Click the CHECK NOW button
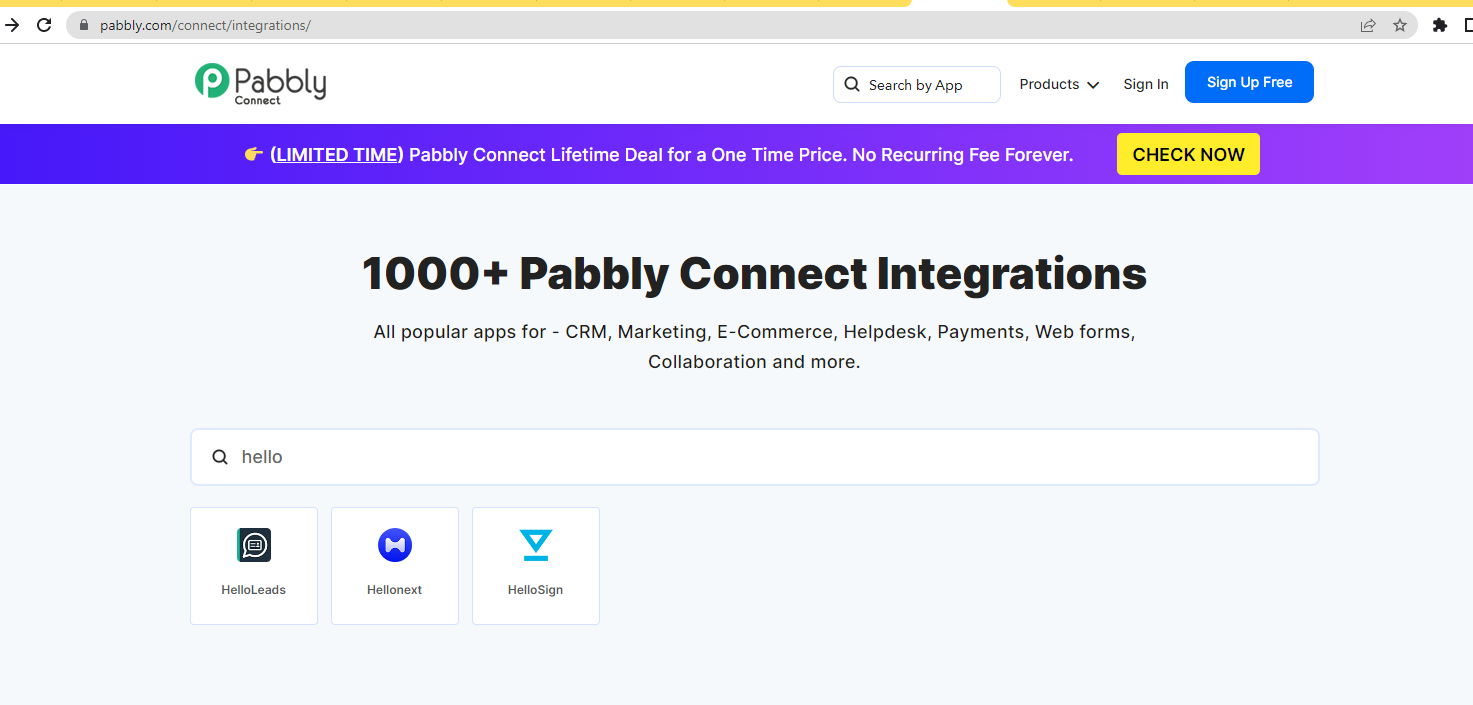This screenshot has height=705, width=1473. tap(1188, 154)
